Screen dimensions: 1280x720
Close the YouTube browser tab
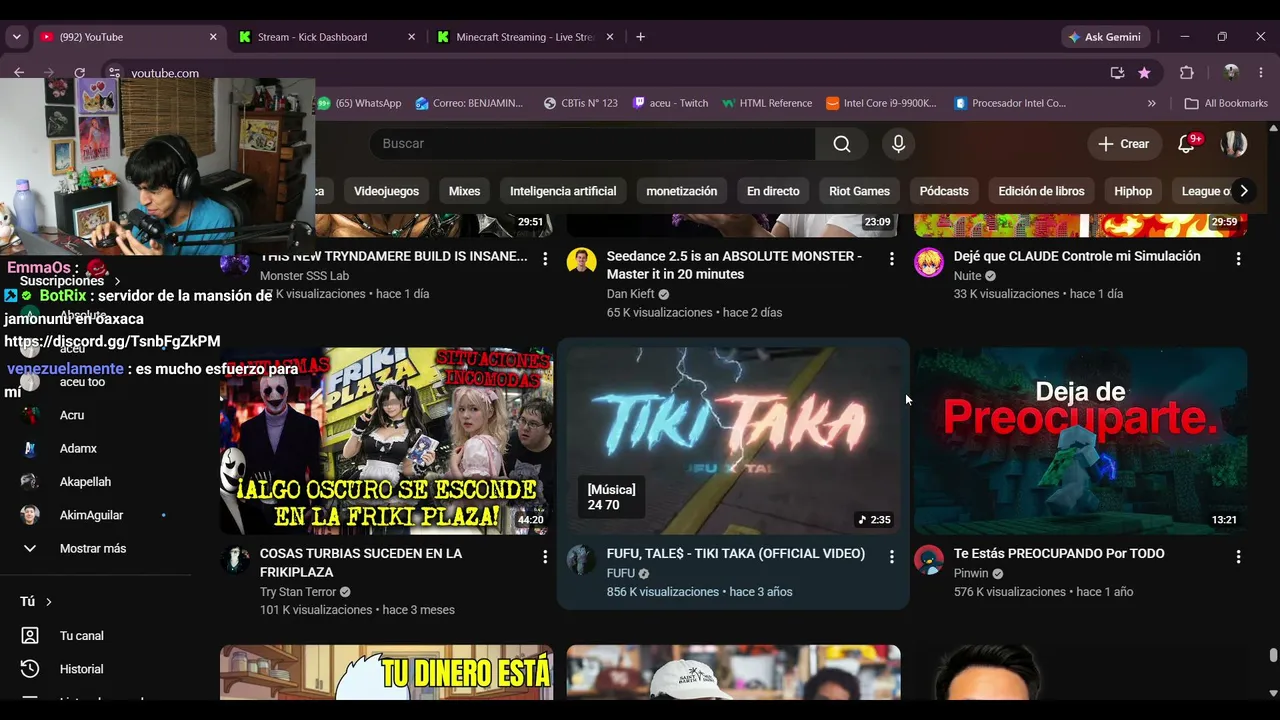coord(213,37)
